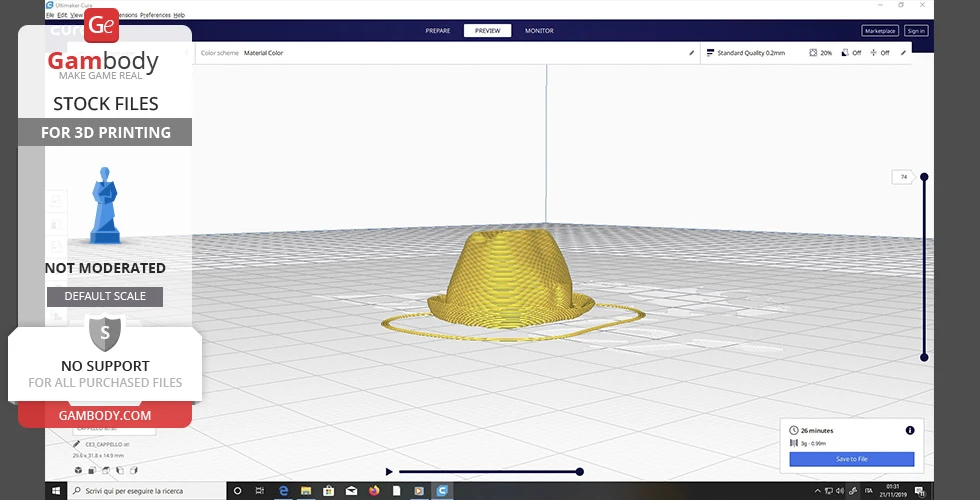Switch to front view icon
The height and width of the screenshot is (500, 980).
[x=92, y=471]
